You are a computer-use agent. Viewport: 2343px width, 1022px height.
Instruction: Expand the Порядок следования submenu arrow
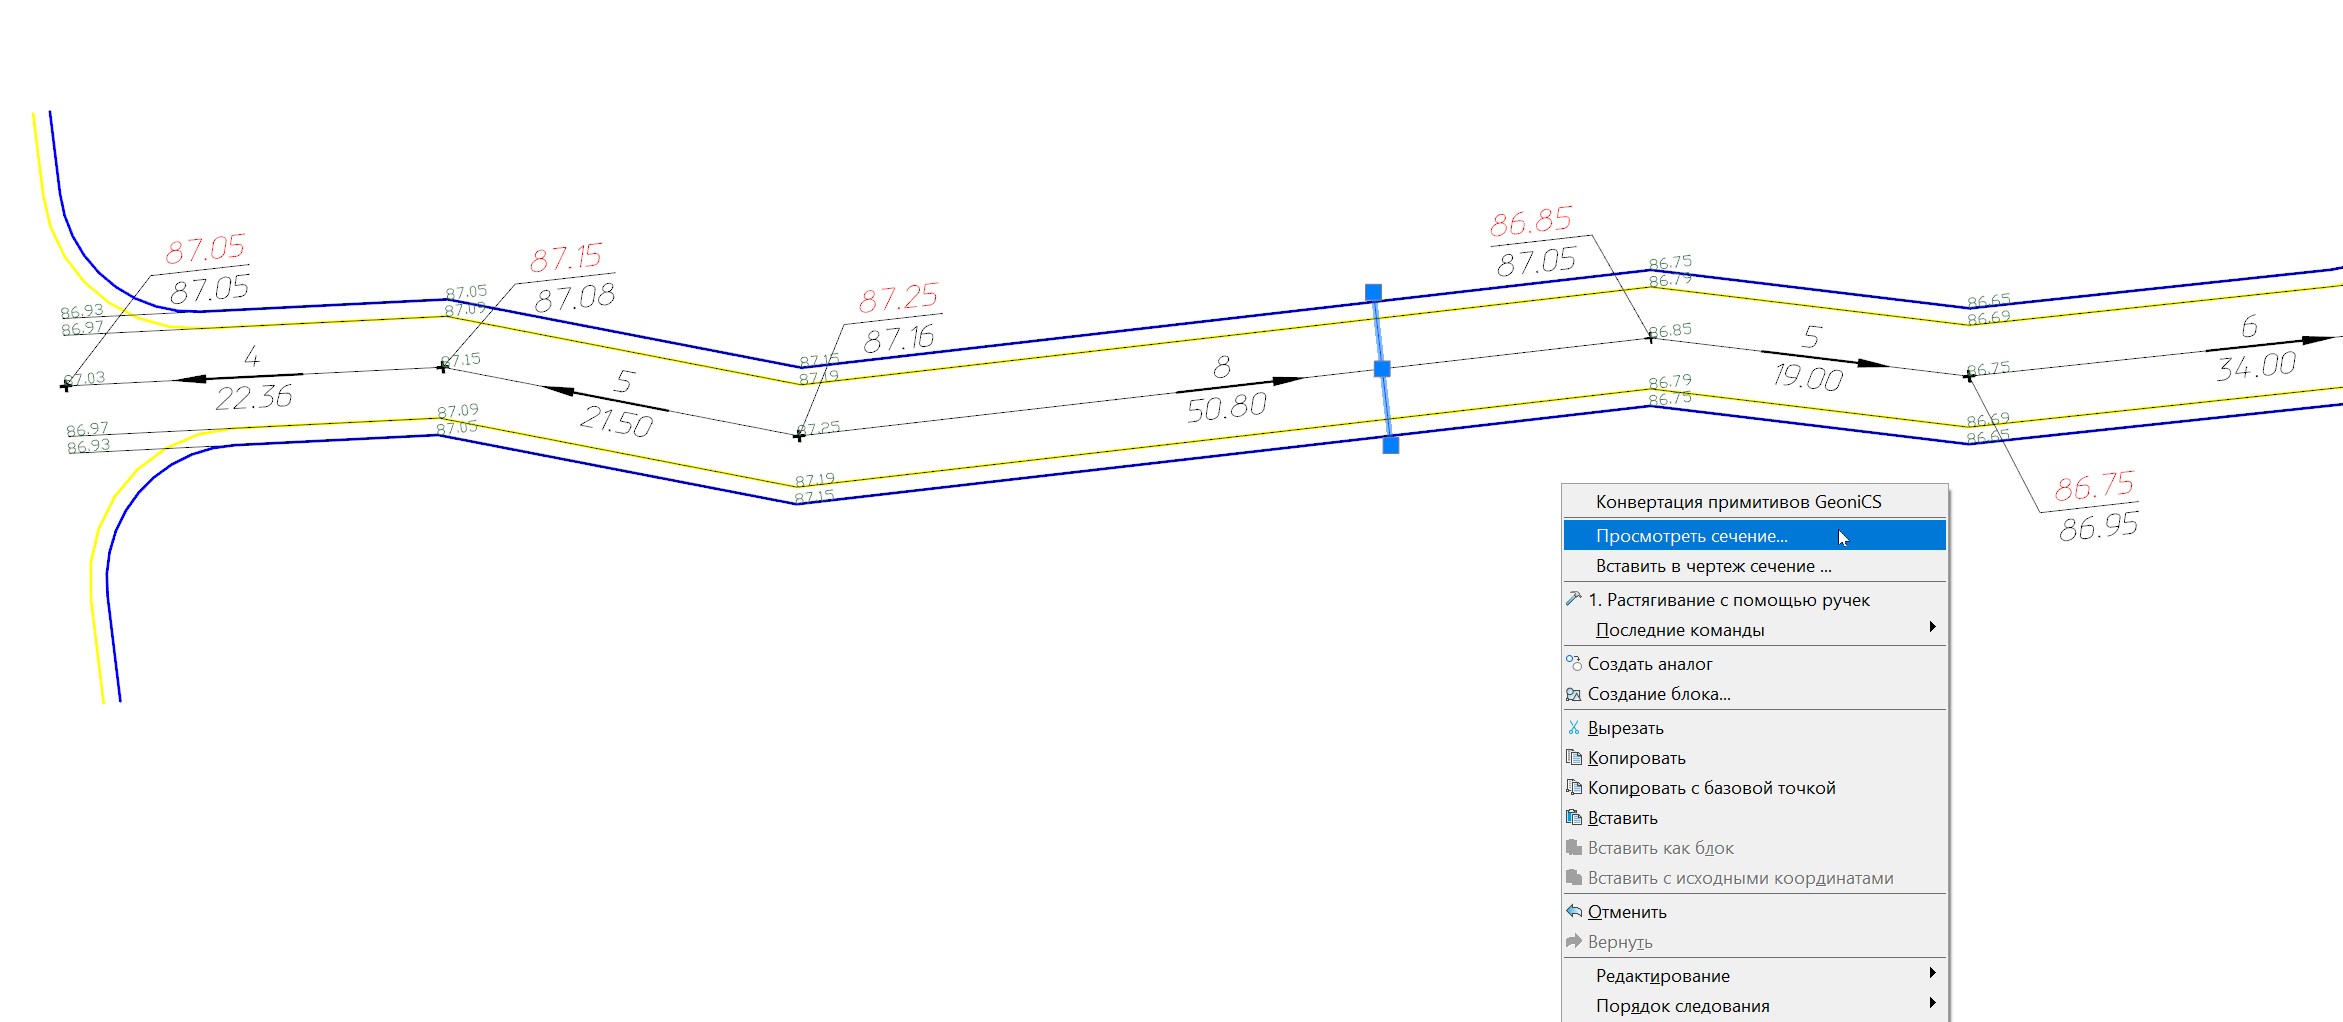click(x=1932, y=1004)
